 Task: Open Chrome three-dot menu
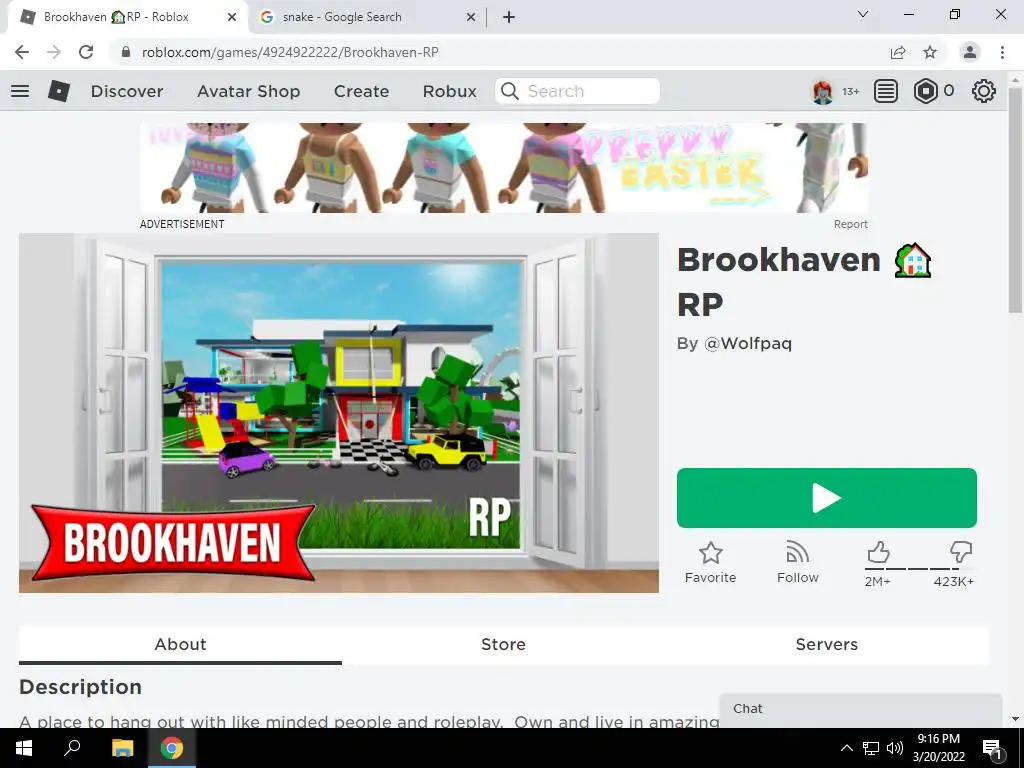pos(1002,52)
